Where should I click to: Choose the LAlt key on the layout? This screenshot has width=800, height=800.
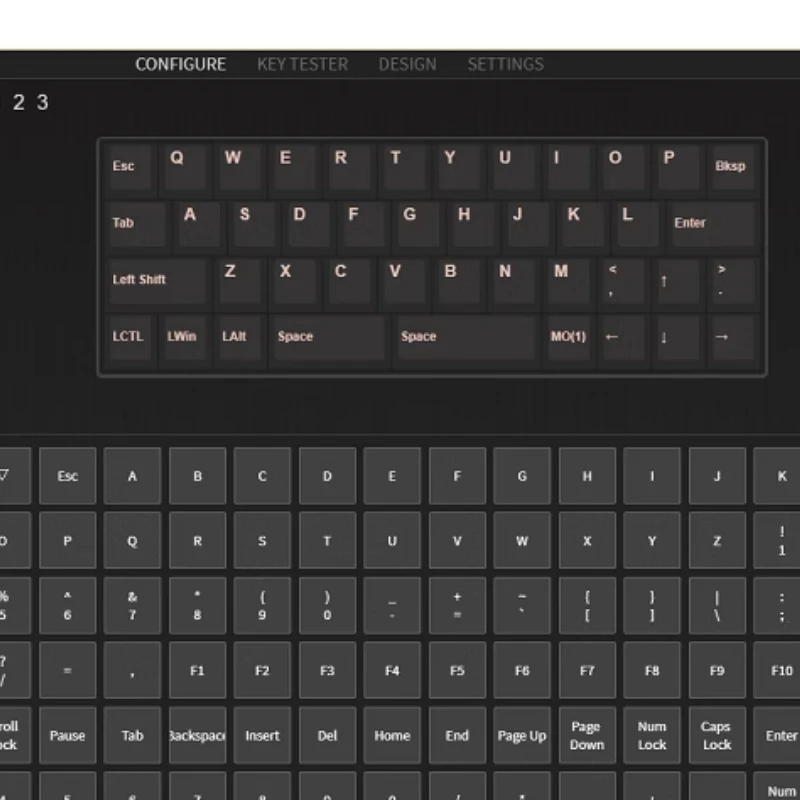[240, 338]
